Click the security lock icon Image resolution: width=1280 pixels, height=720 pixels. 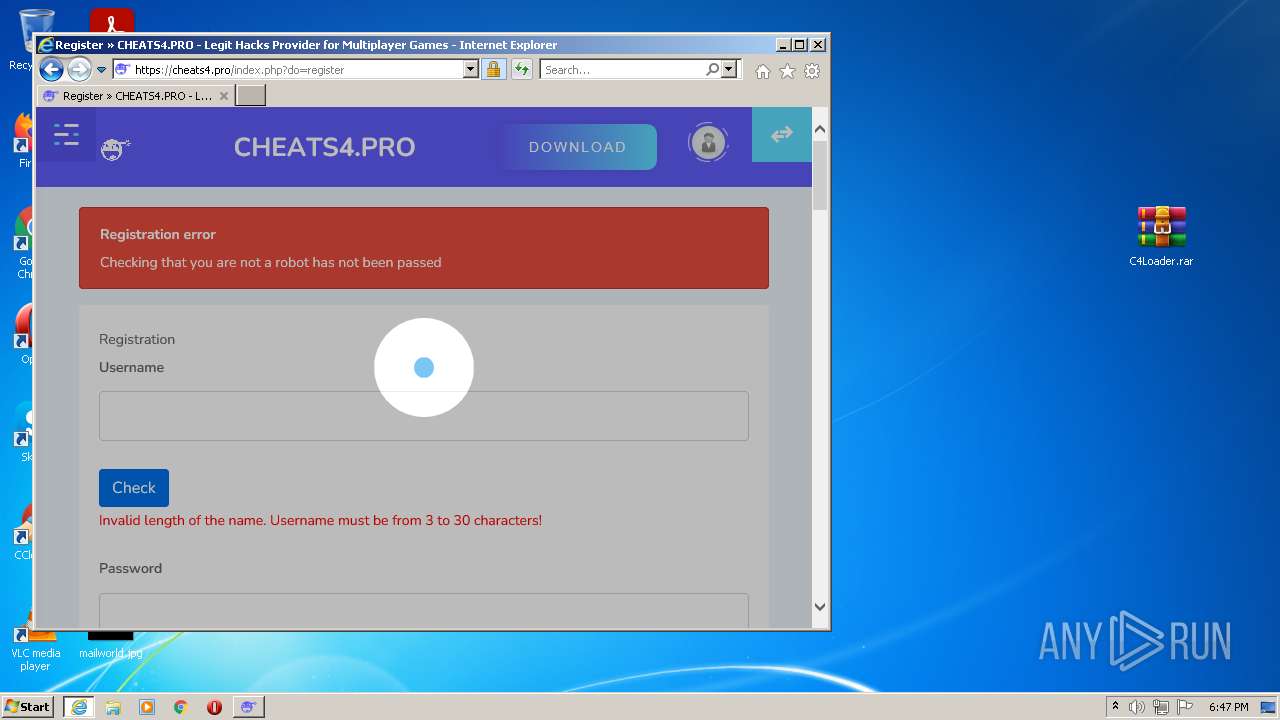[x=493, y=70]
